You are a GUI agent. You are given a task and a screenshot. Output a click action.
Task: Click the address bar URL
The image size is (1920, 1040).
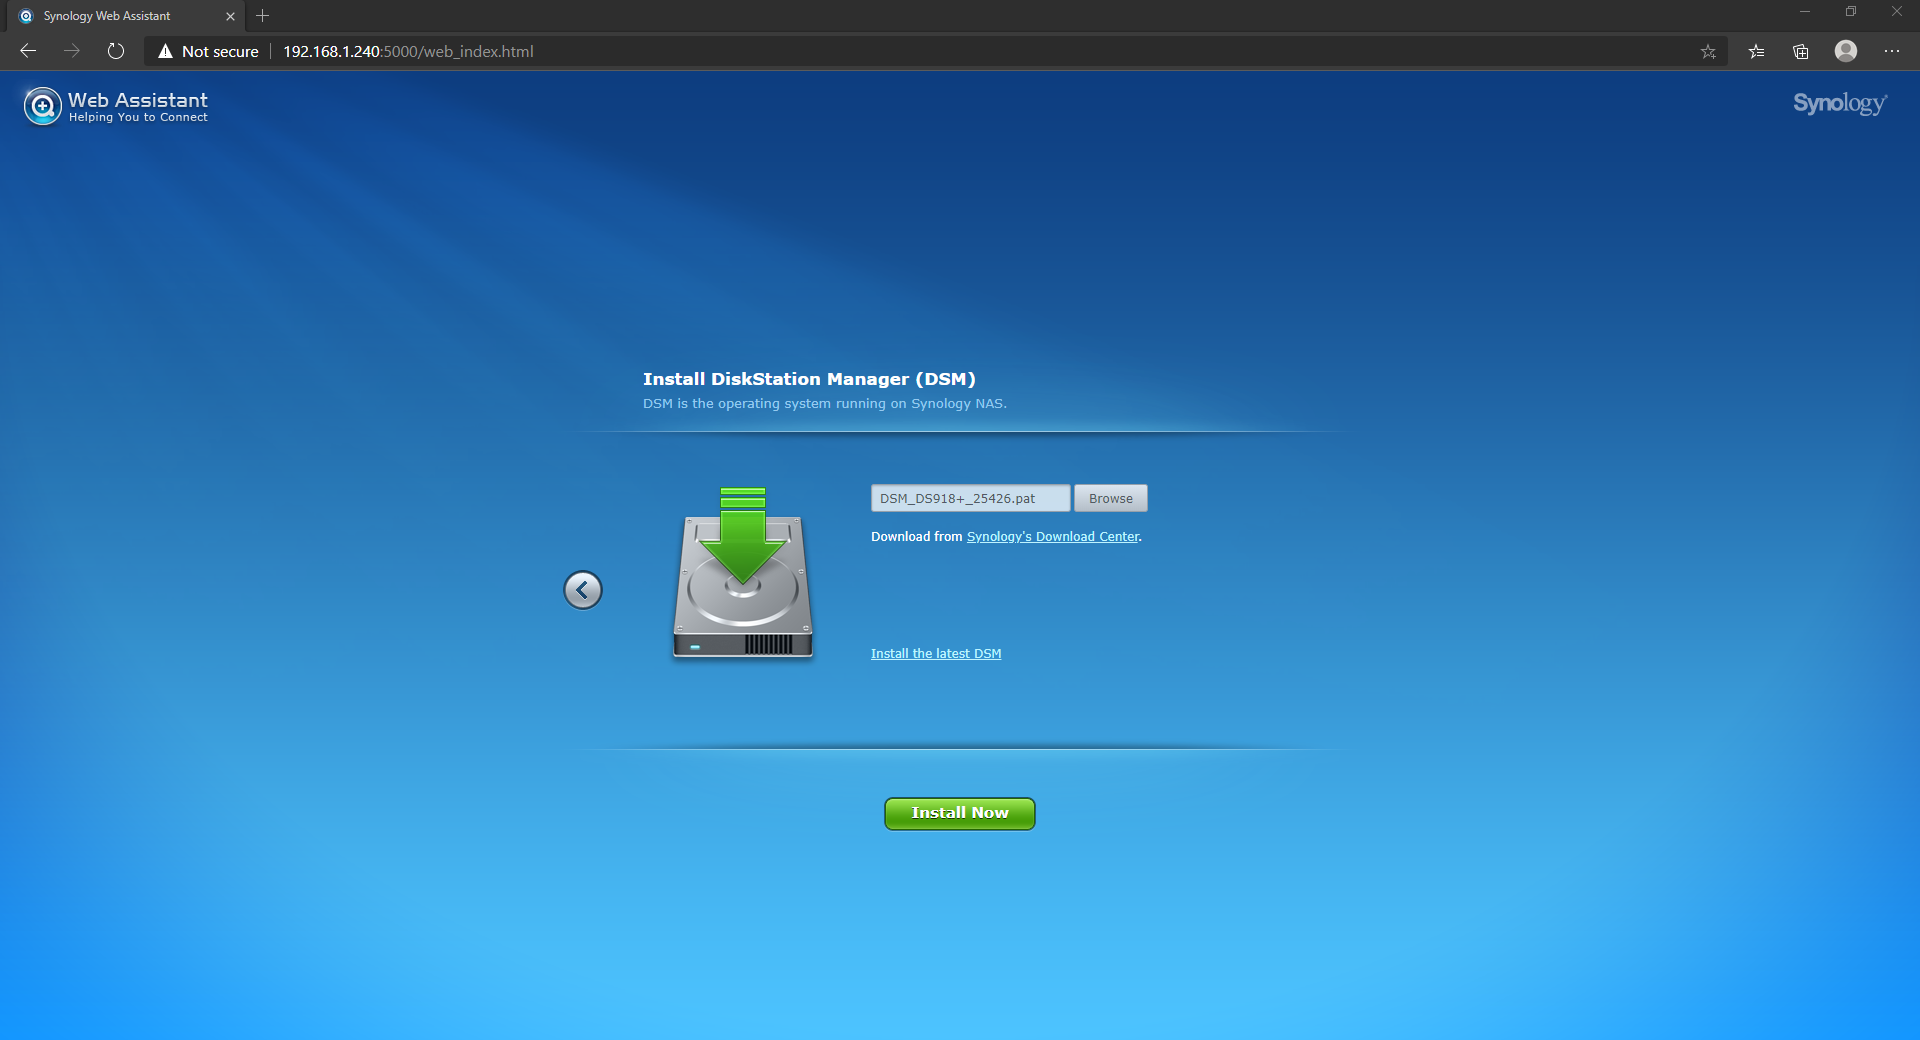pos(408,51)
